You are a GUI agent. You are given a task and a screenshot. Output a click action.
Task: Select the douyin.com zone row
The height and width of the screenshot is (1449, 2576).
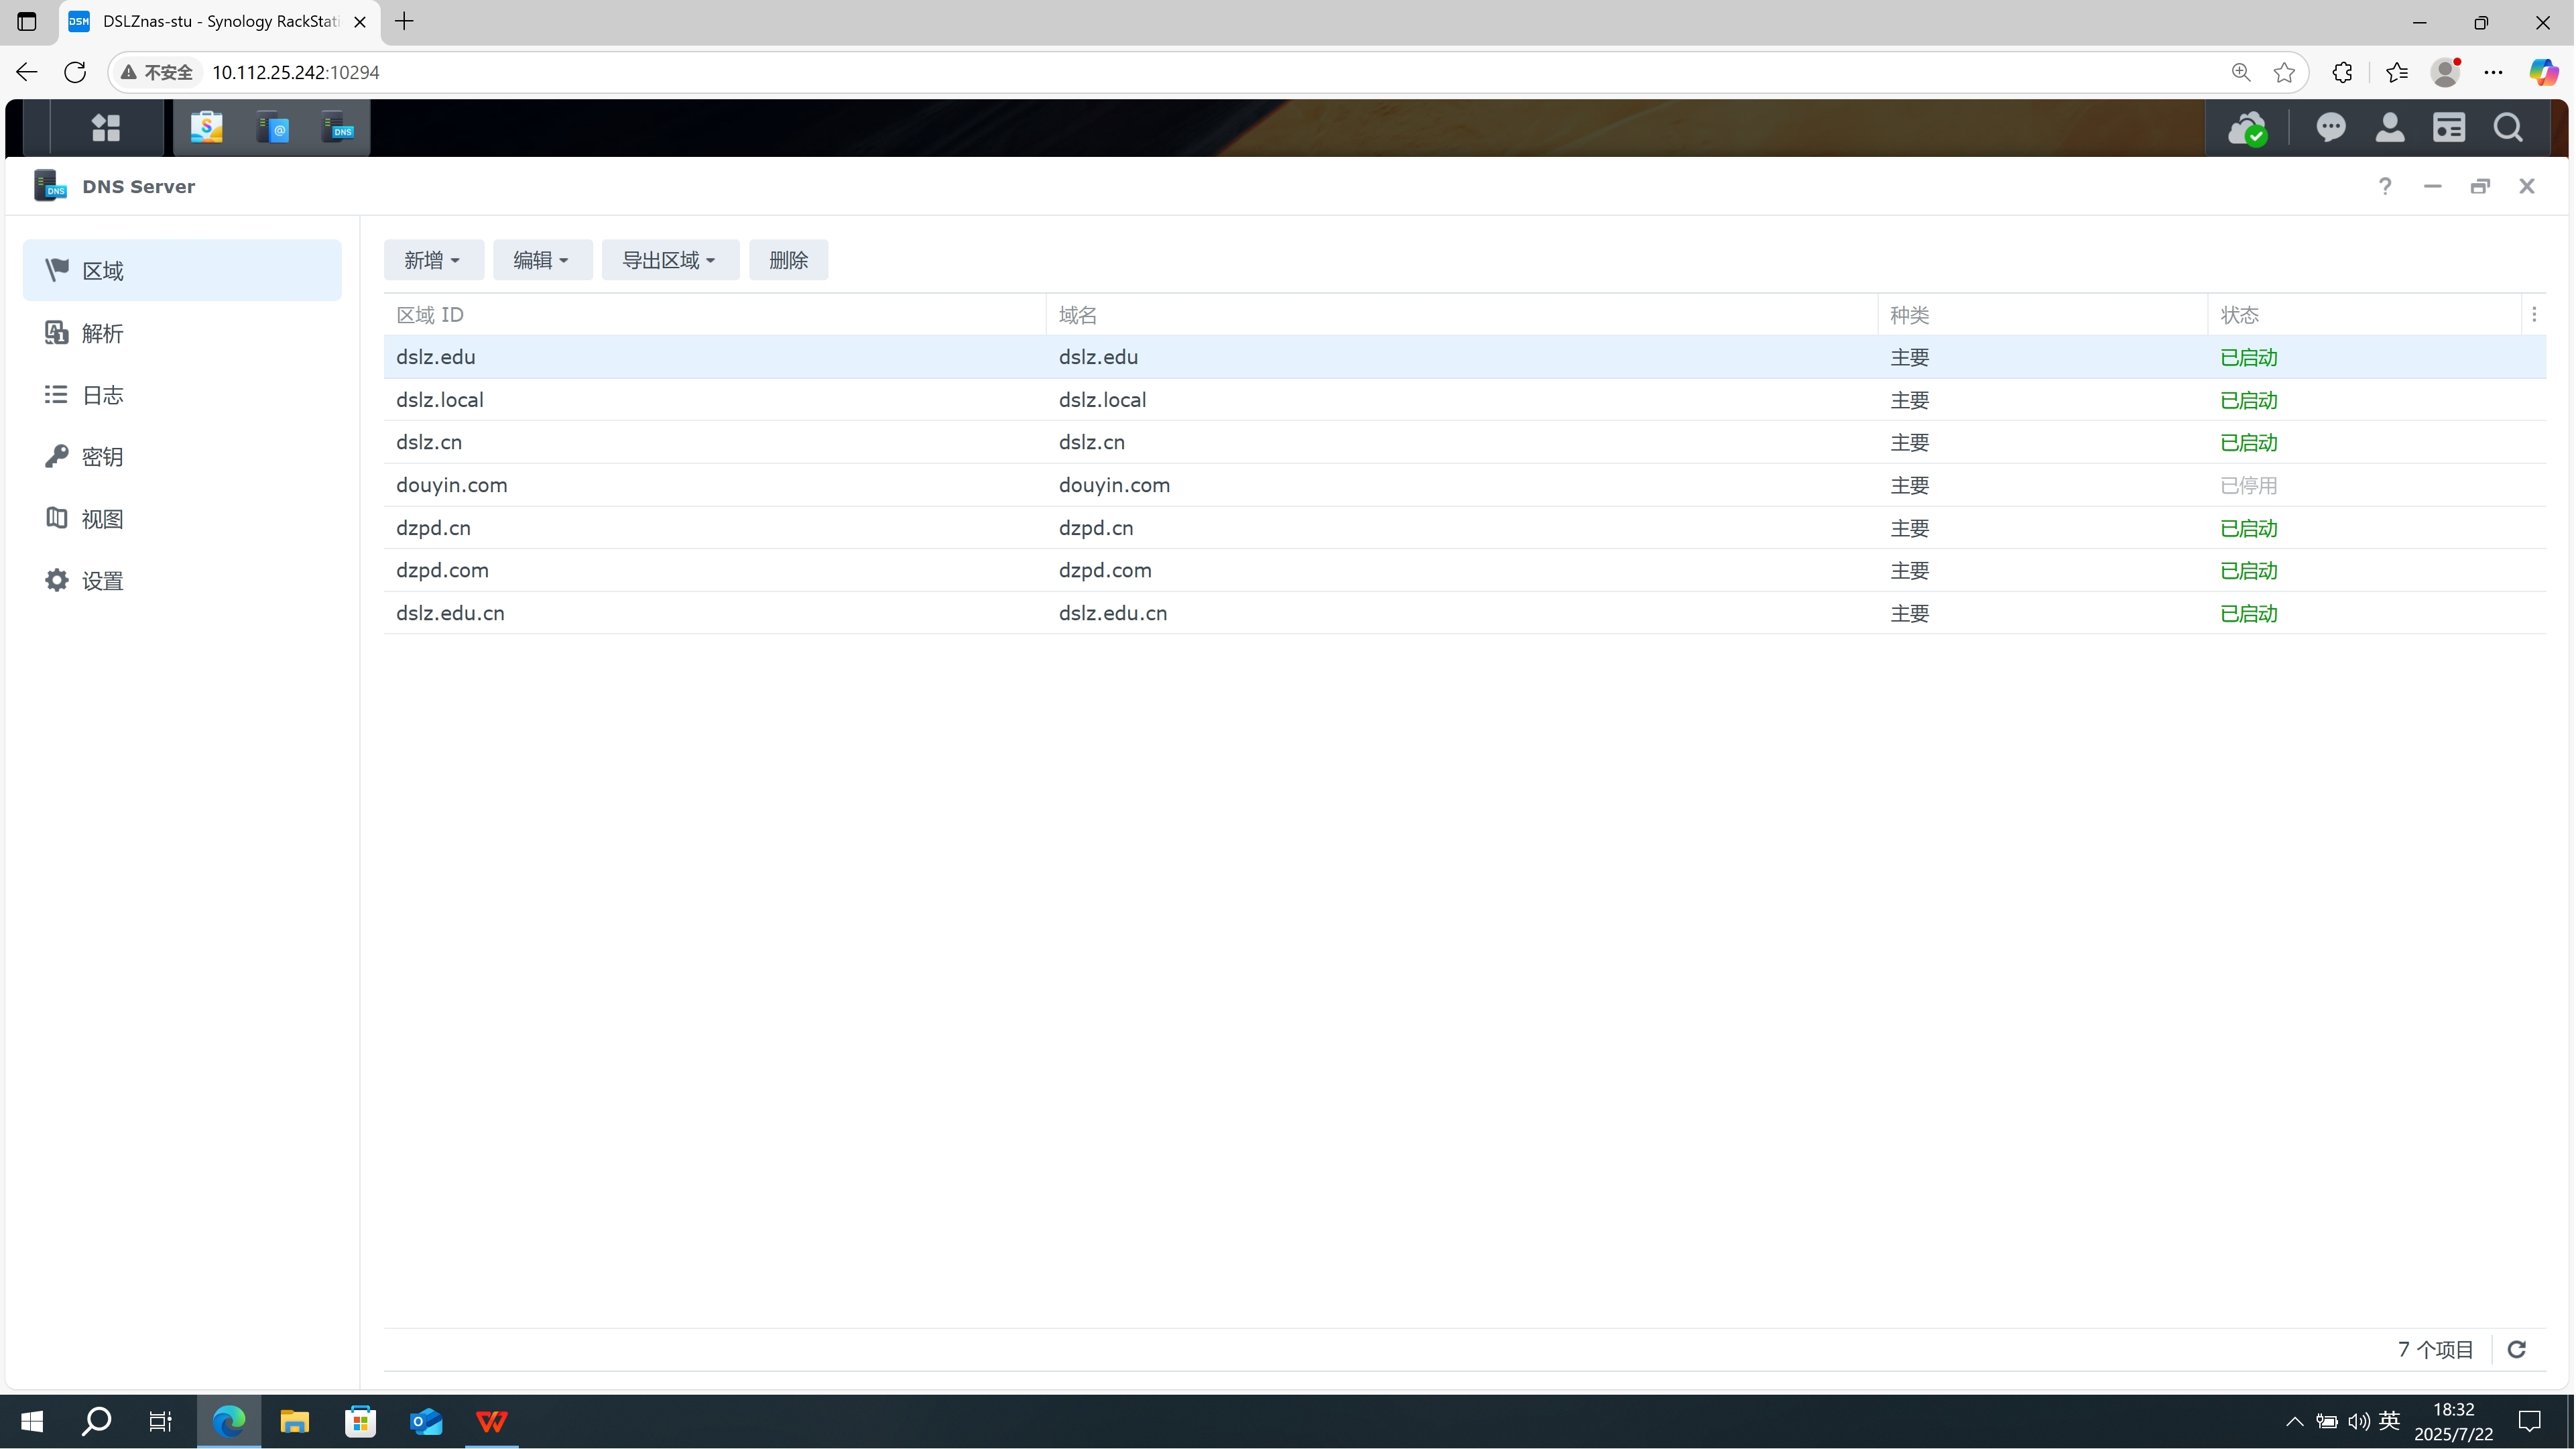(x=1465, y=485)
